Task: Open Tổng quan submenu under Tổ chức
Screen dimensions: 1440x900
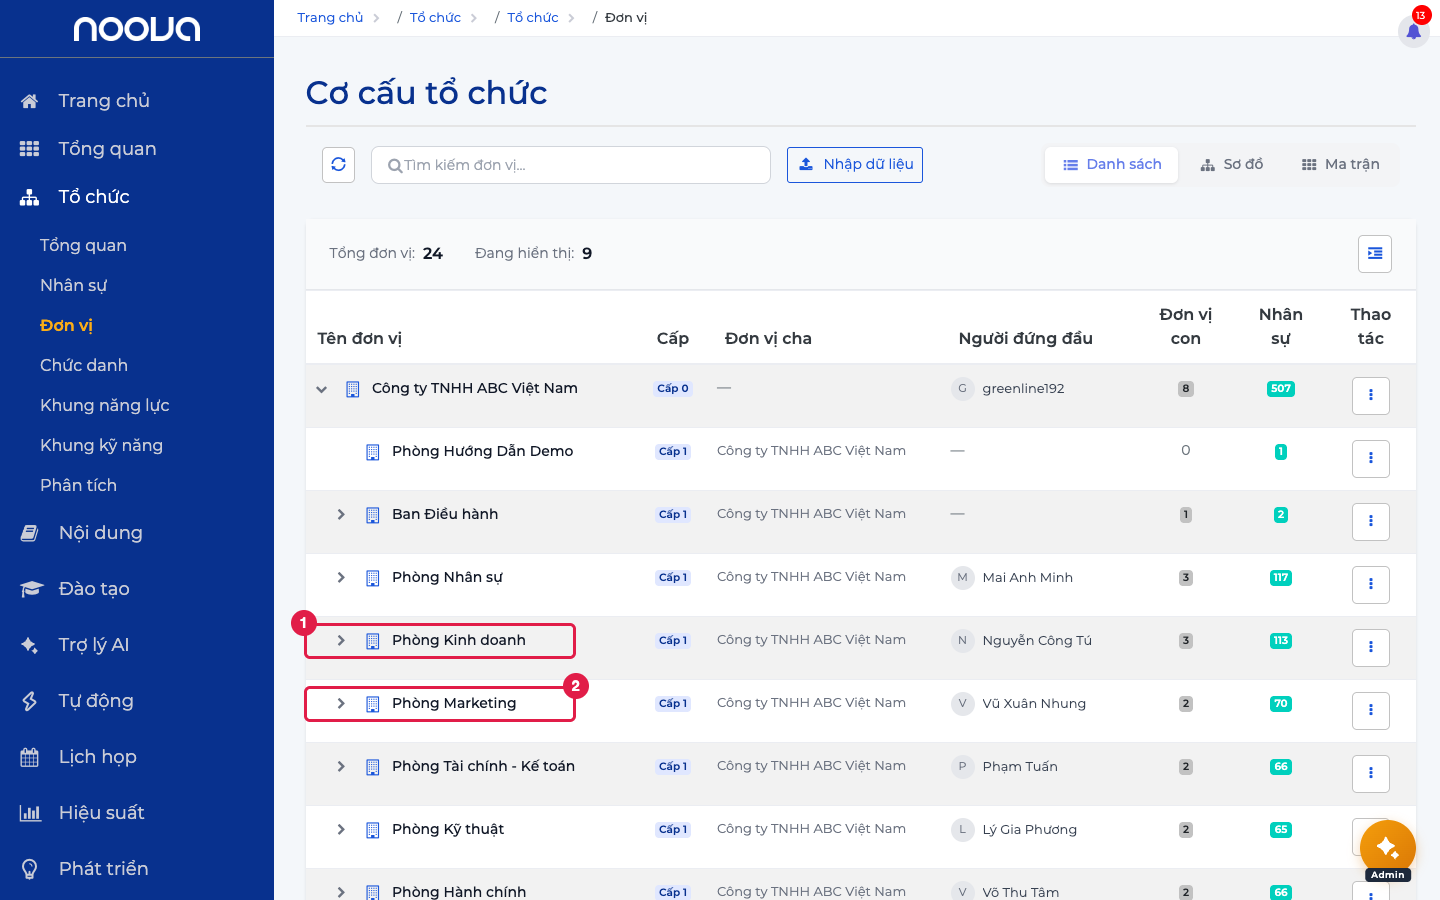Action: tap(83, 245)
